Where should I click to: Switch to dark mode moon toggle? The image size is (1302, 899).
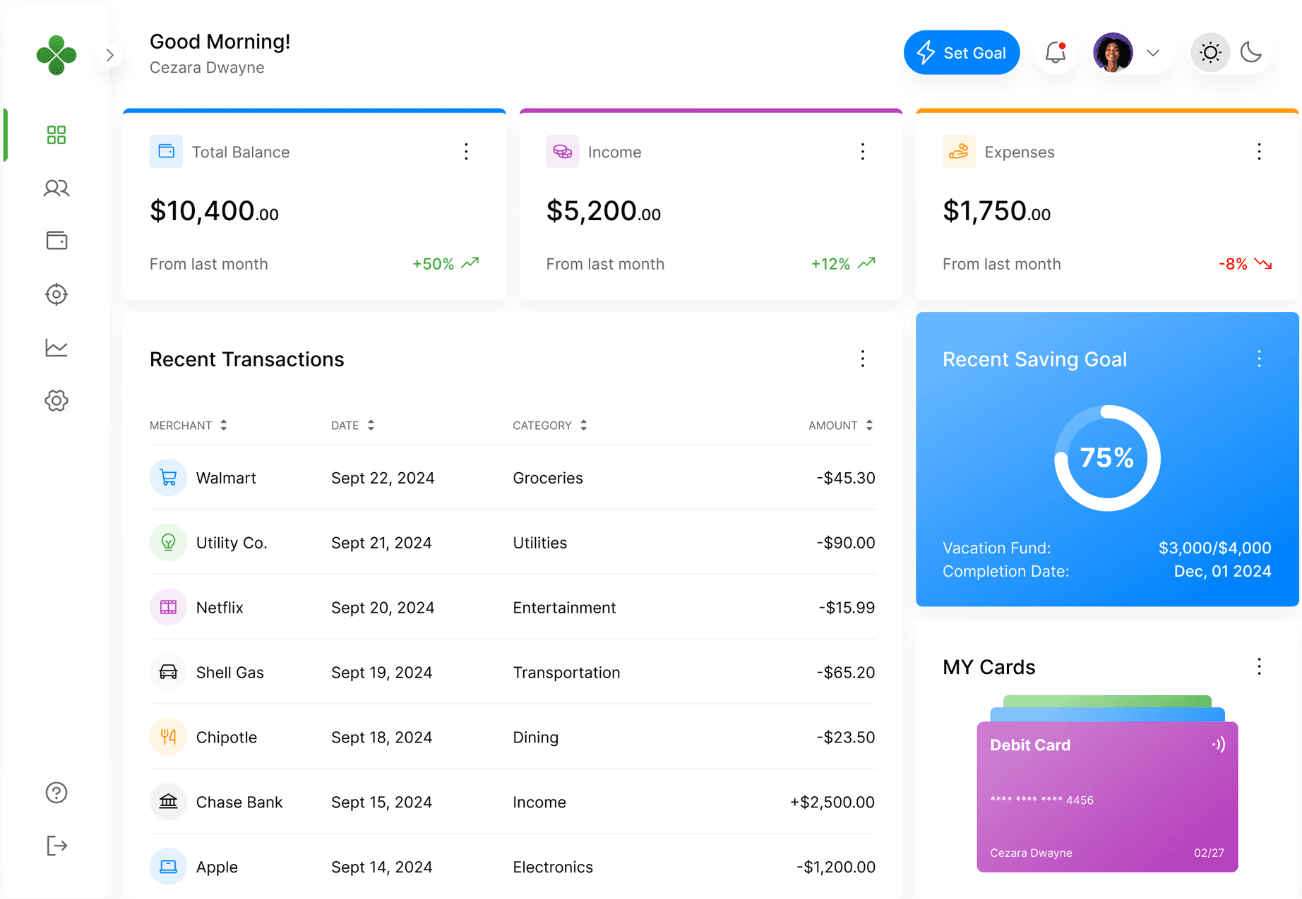(1251, 53)
